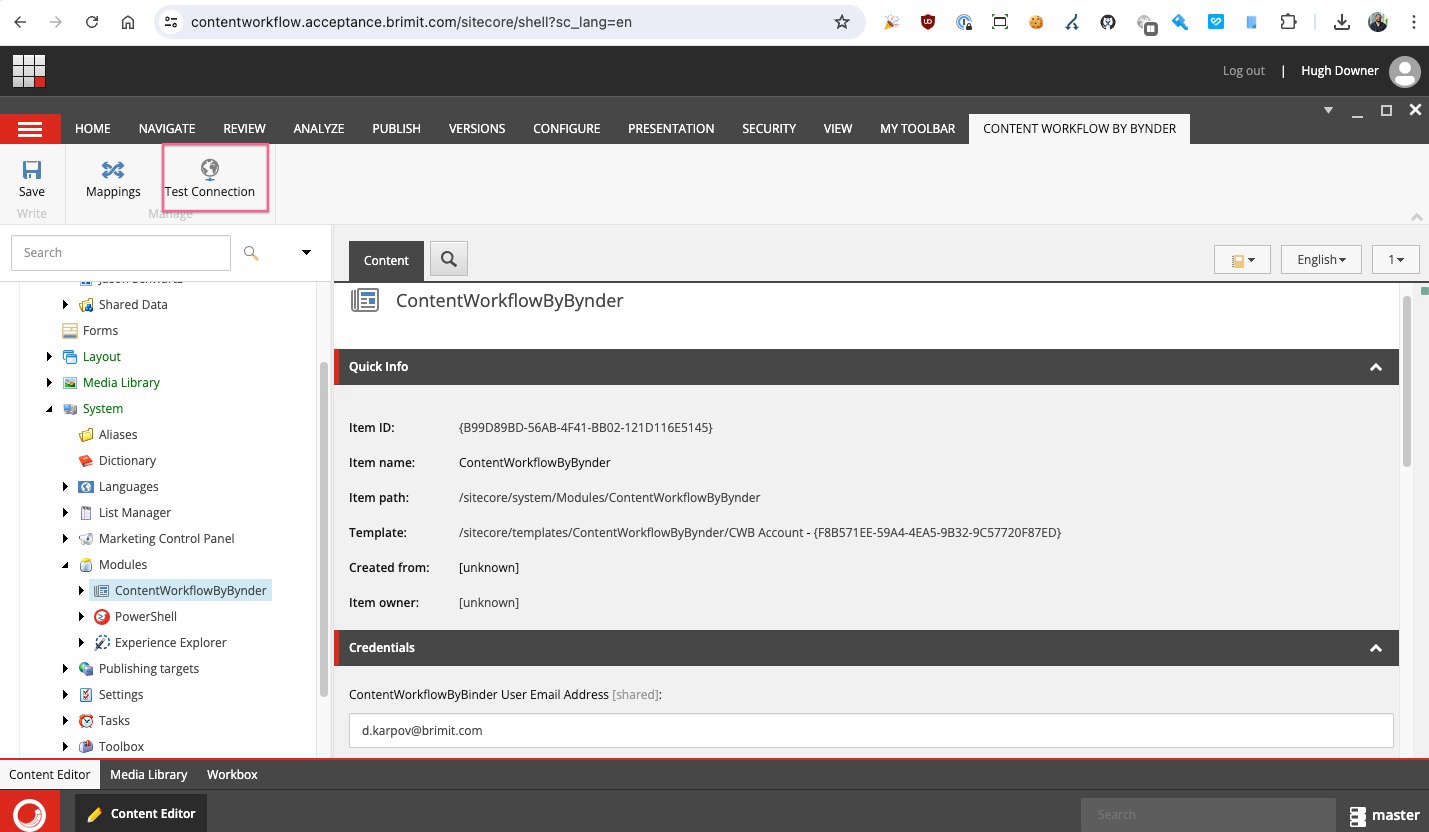Open Chrome three-dot menu
Viewport: 1429px width, 832px height.
[1413, 22]
